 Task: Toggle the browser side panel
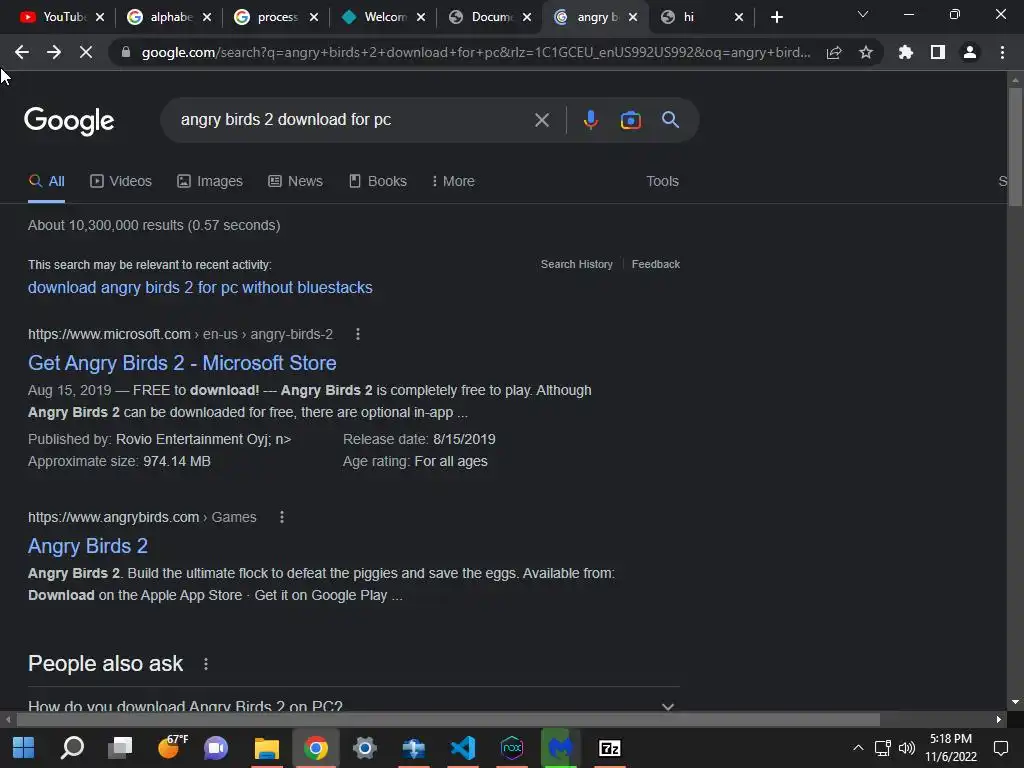pos(938,52)
